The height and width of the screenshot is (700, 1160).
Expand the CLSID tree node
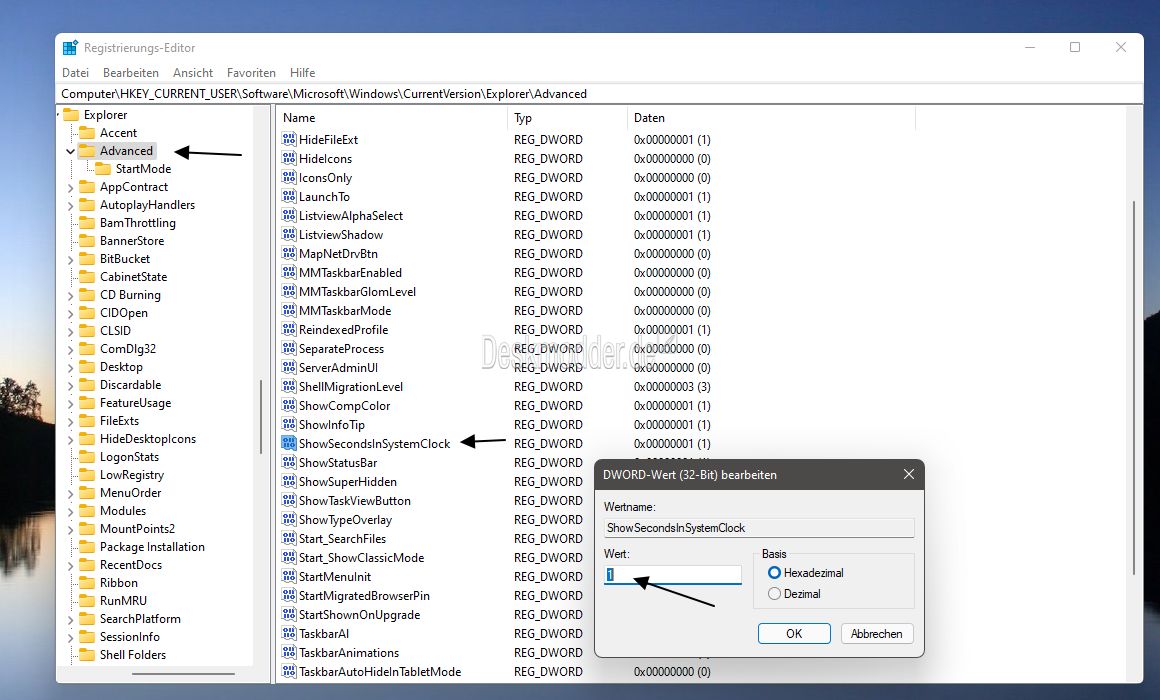point(70,331)
